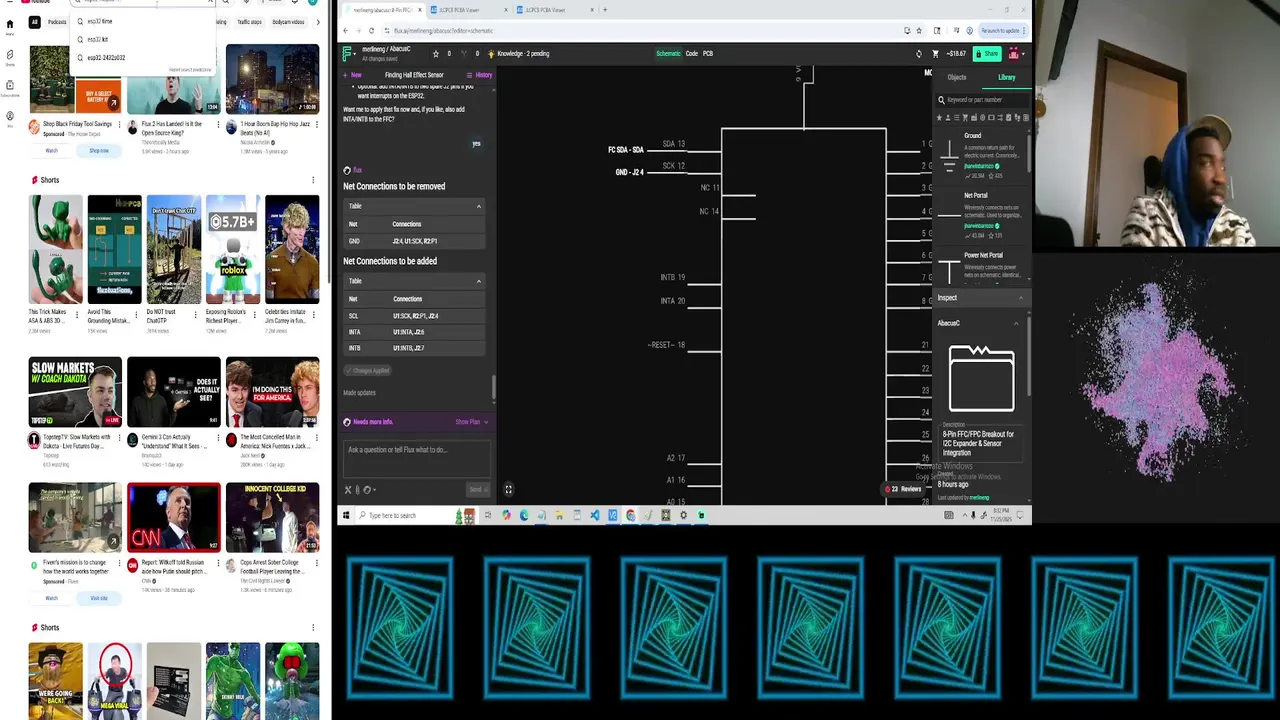This screenshot has width=1280, height=720.
Task: Open YouTube Subscriptions in sidebar
Action: (10, 88)
